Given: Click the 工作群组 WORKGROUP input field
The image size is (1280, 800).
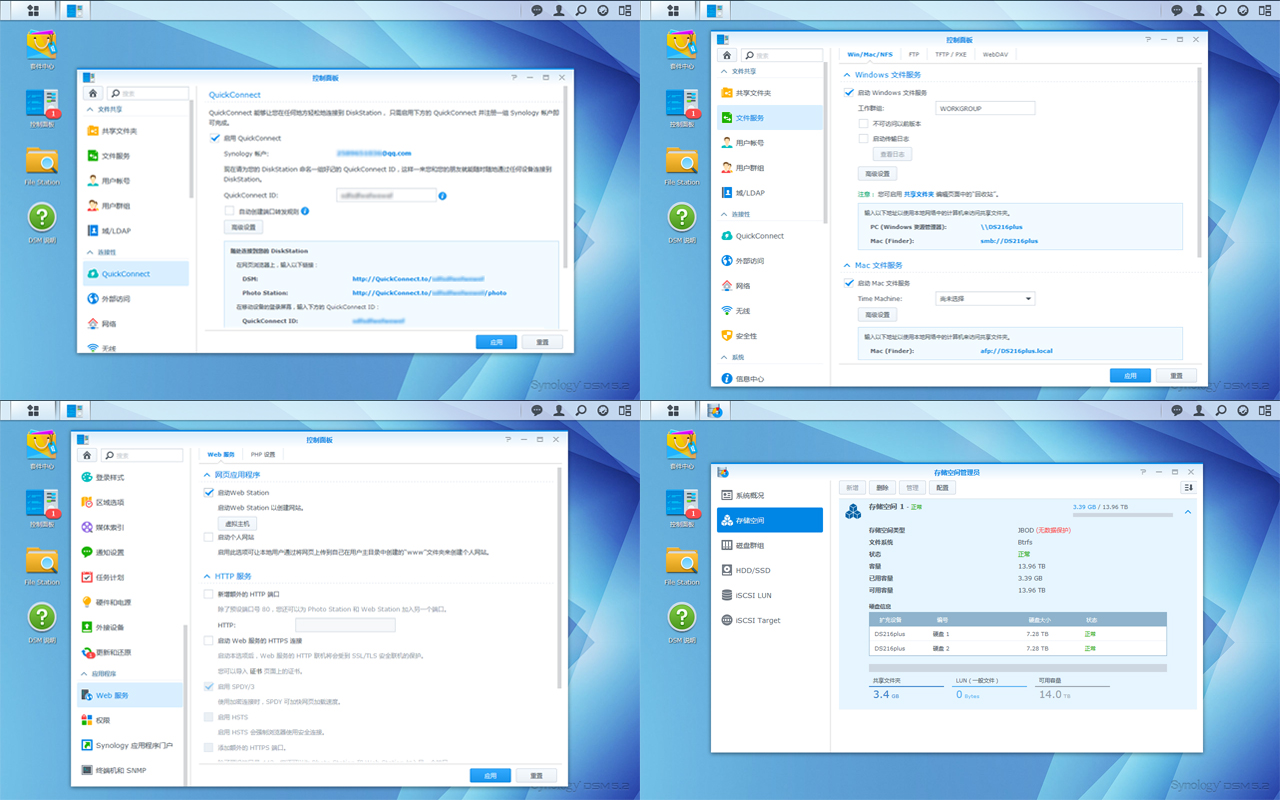Looking at the screenshot, I should [x=984, y=108].
